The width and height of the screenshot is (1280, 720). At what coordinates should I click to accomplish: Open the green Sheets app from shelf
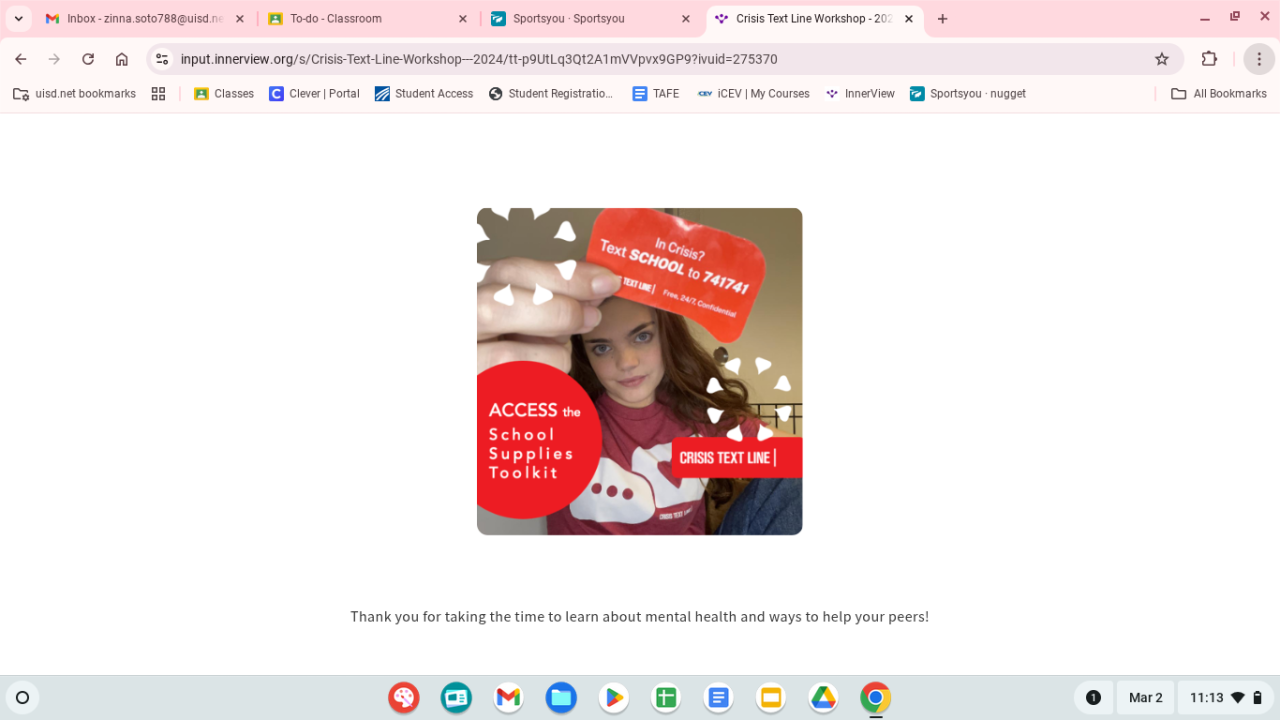(666, 698)
